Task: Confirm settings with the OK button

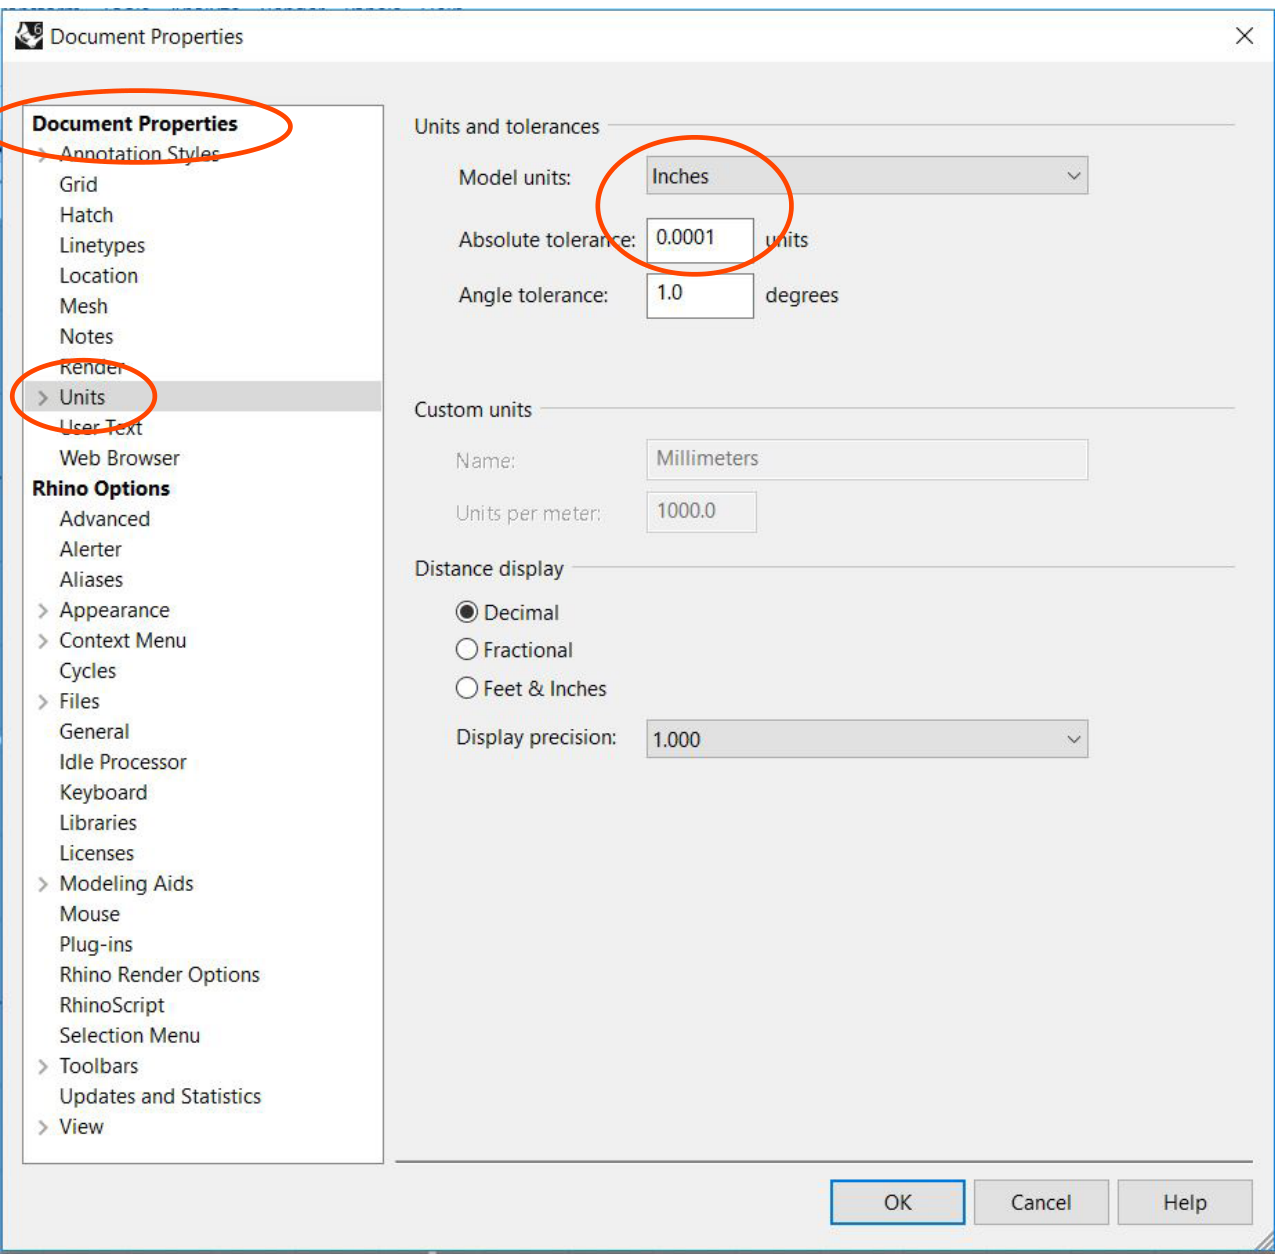Action: (x=898, y=1202)
